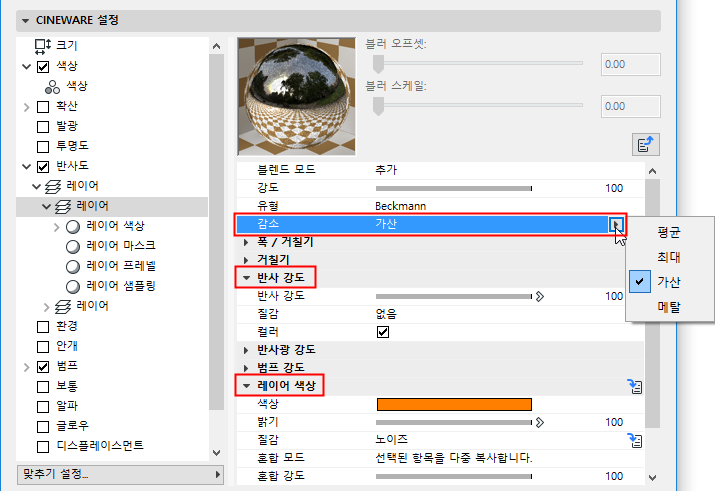Screen dimensions: 715x491
Task: Open the 감소 row dropdown arrow
Action: 616,224
